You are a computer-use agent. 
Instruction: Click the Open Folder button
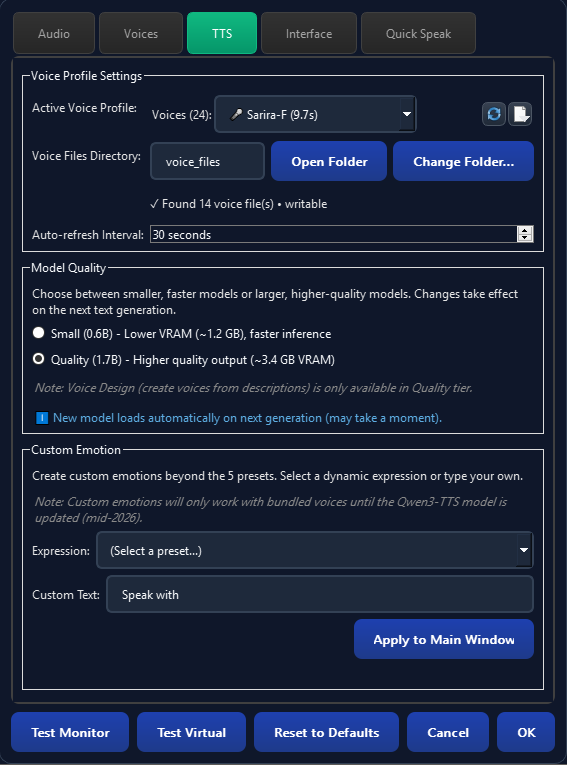point(329,161)
